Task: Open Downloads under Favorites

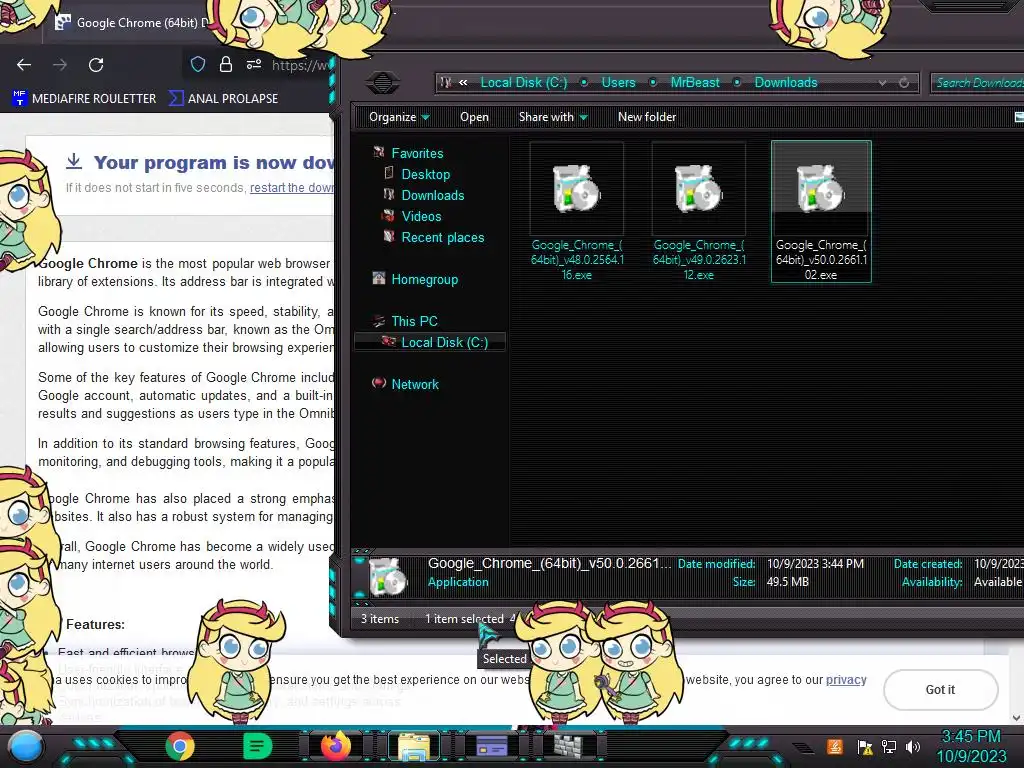Action: tap(432, 195)
